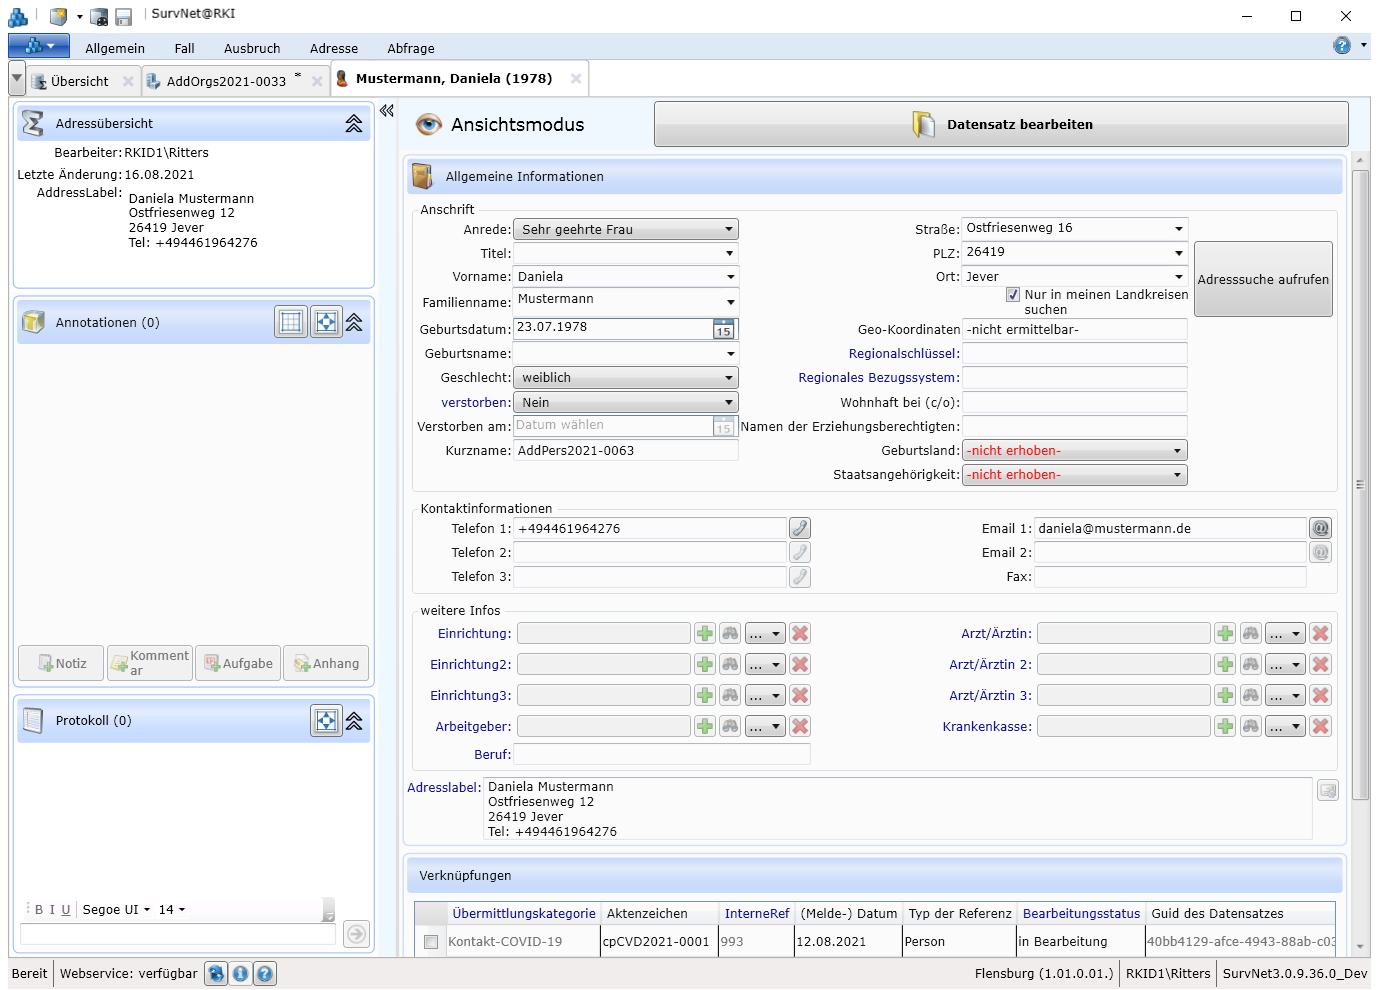Click the calendar icon beside Geburtsdatum
The image size is (1379, 990).
click(723, 329)
